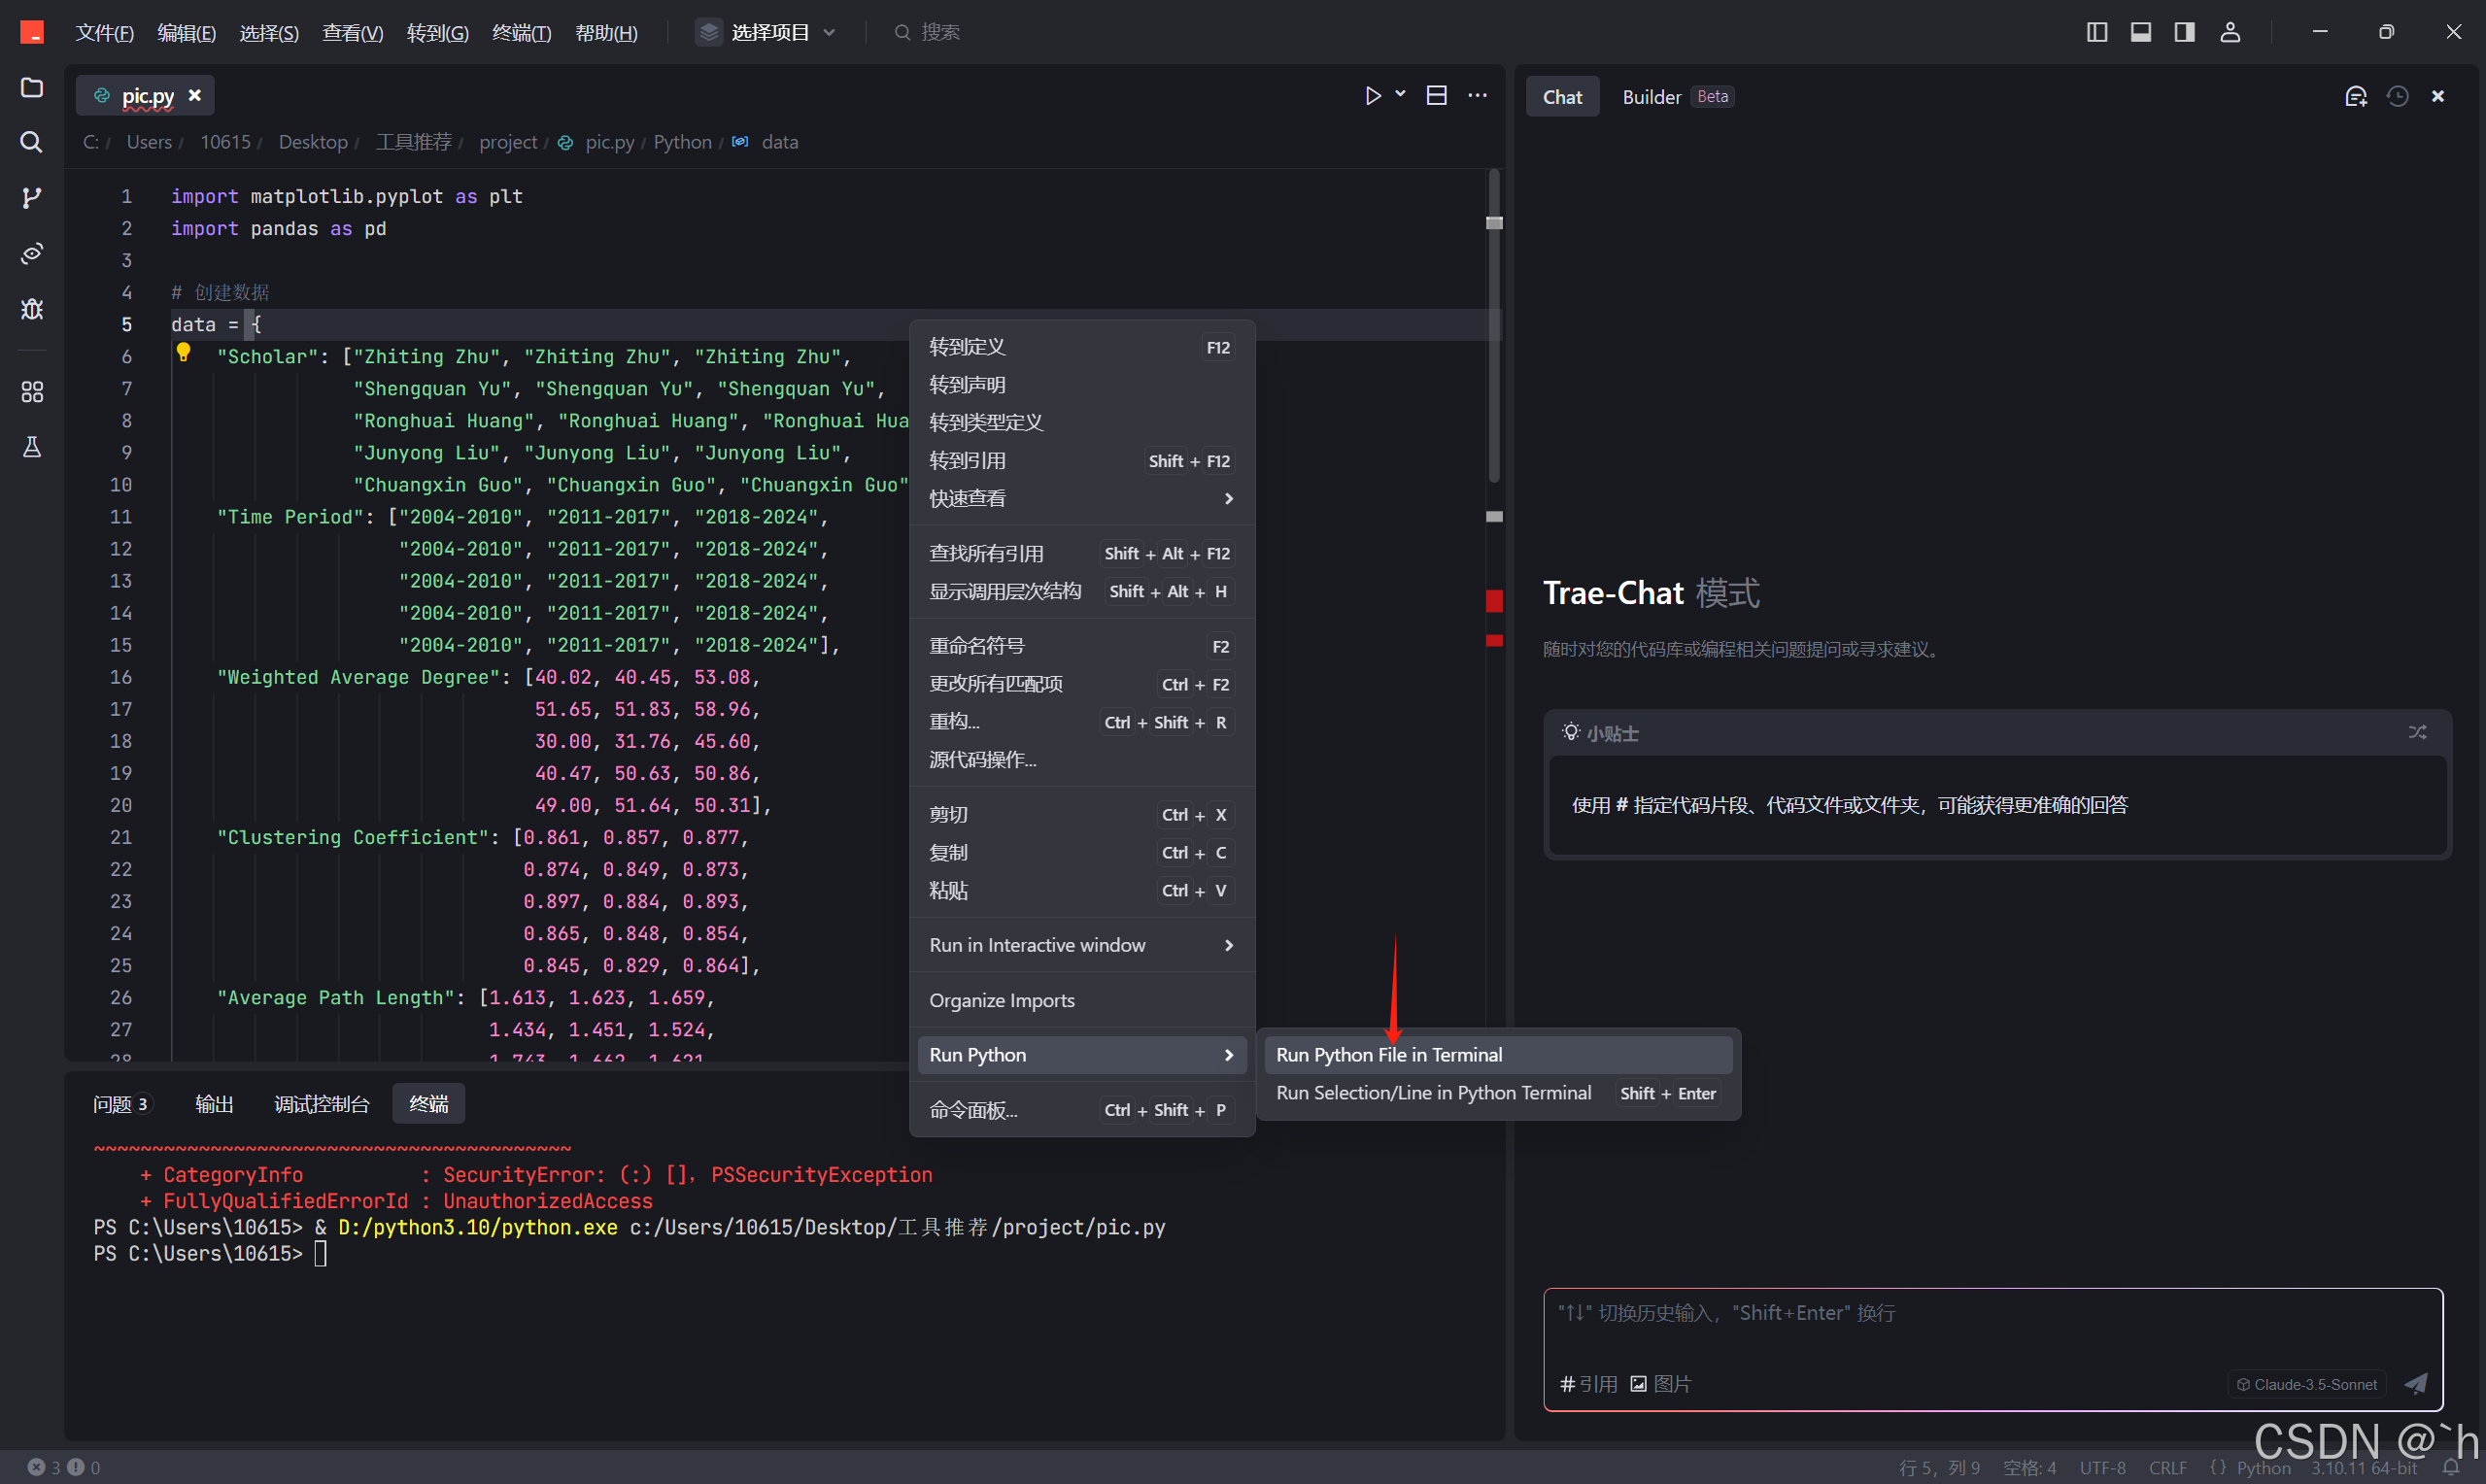
Task: Open the Explorer folder icon in sidebar
Action: 32,88
